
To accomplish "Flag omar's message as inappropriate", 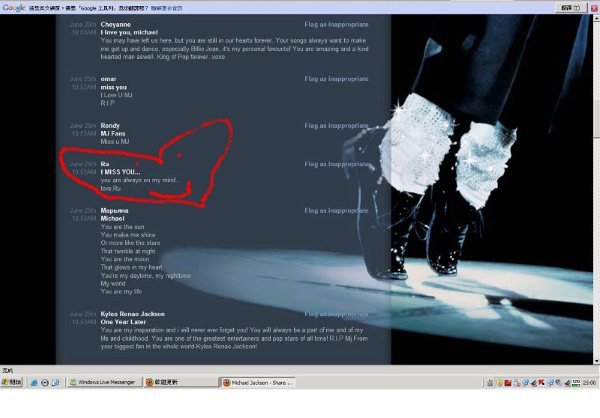I will [336, 79].
